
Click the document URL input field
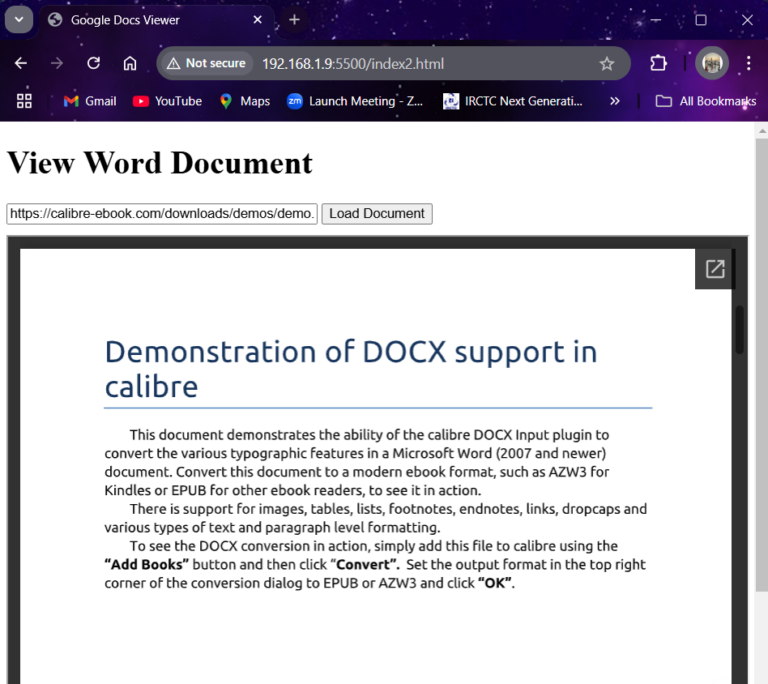(162, 214)
